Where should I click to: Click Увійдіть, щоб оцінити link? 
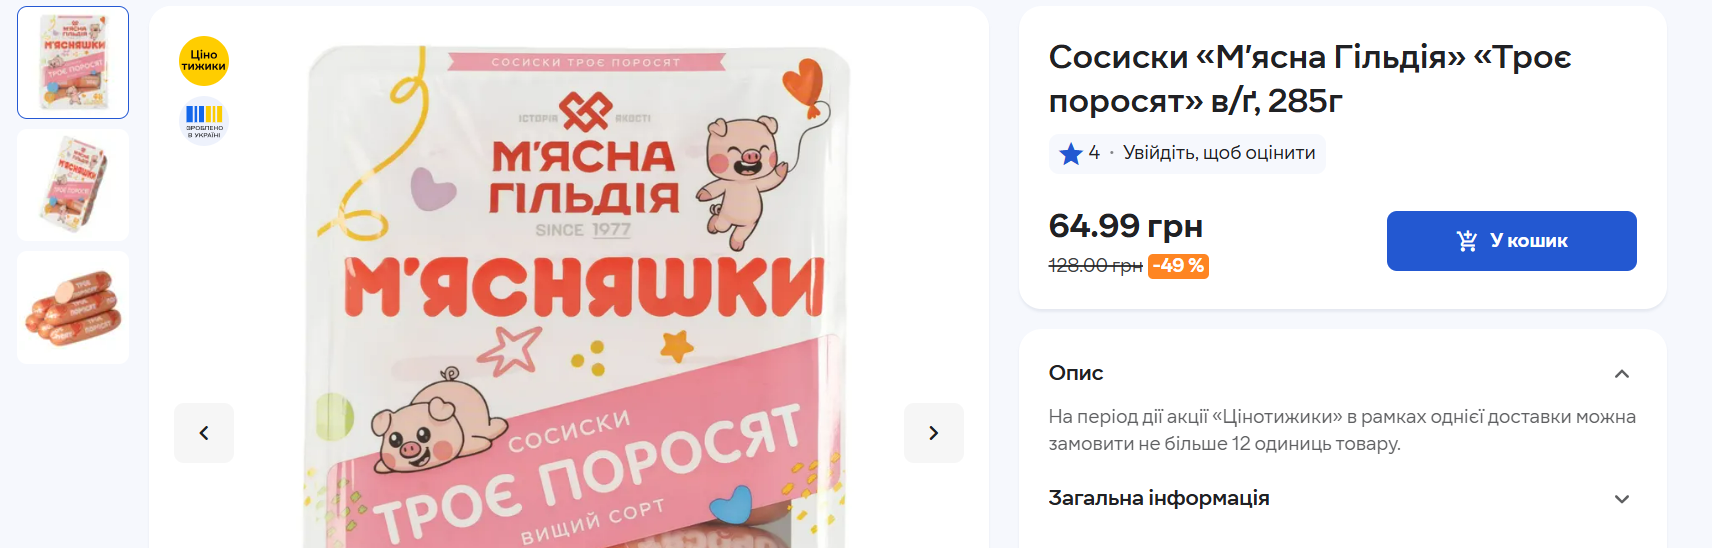1219,153
